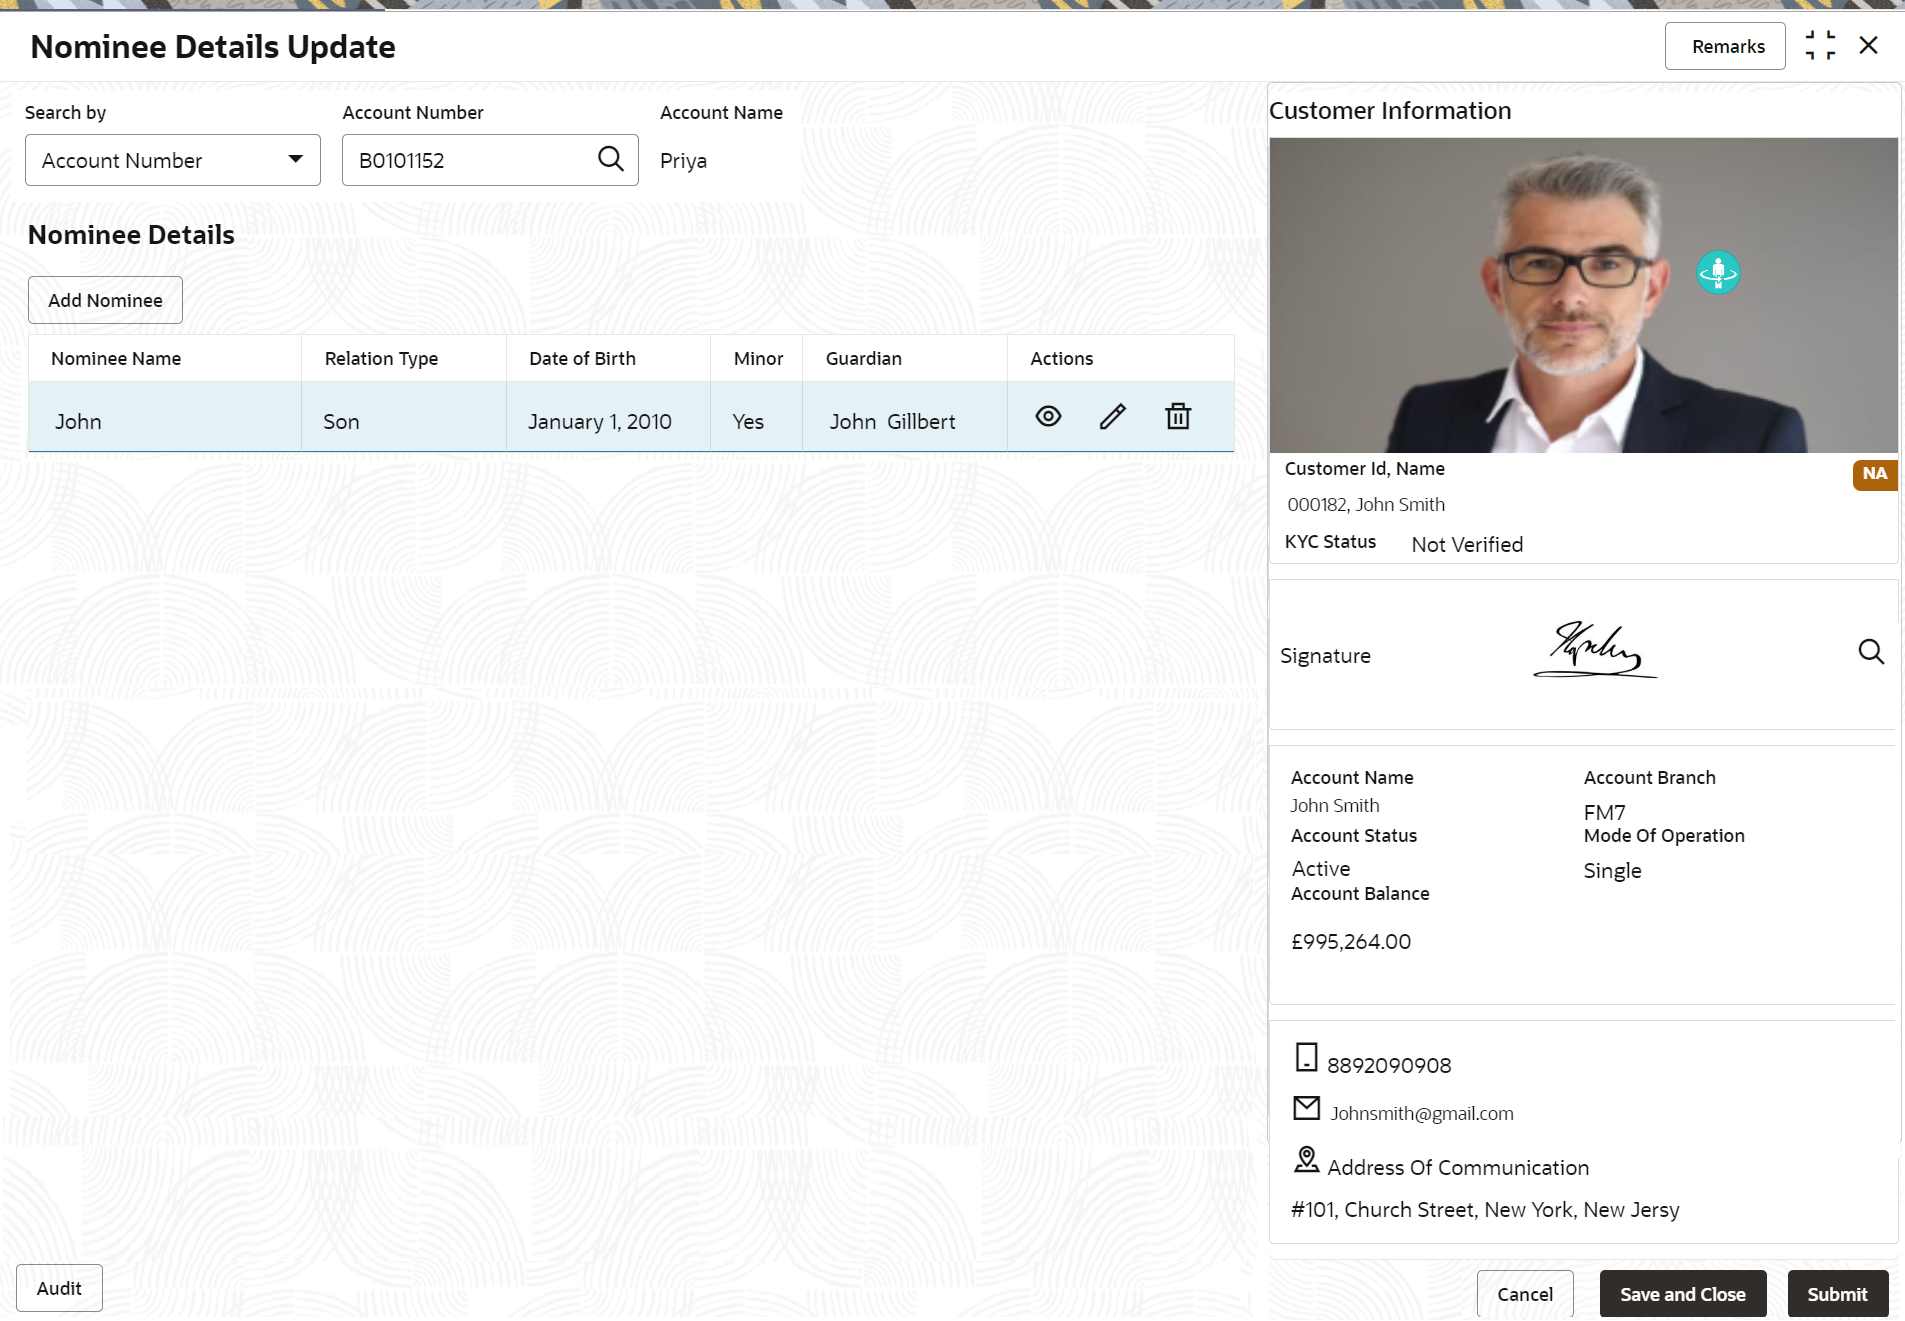Click Add Nominee button

(105, 300)
